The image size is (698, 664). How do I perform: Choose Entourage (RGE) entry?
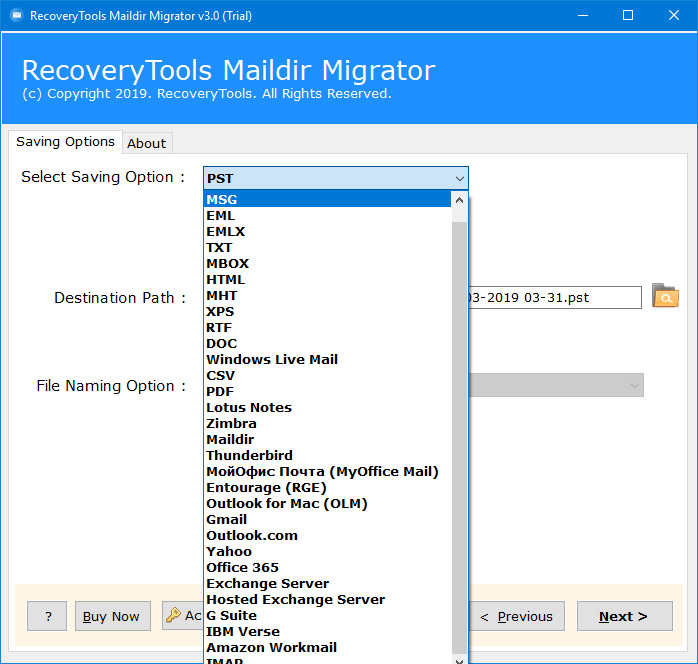click(x=328, y=488)
